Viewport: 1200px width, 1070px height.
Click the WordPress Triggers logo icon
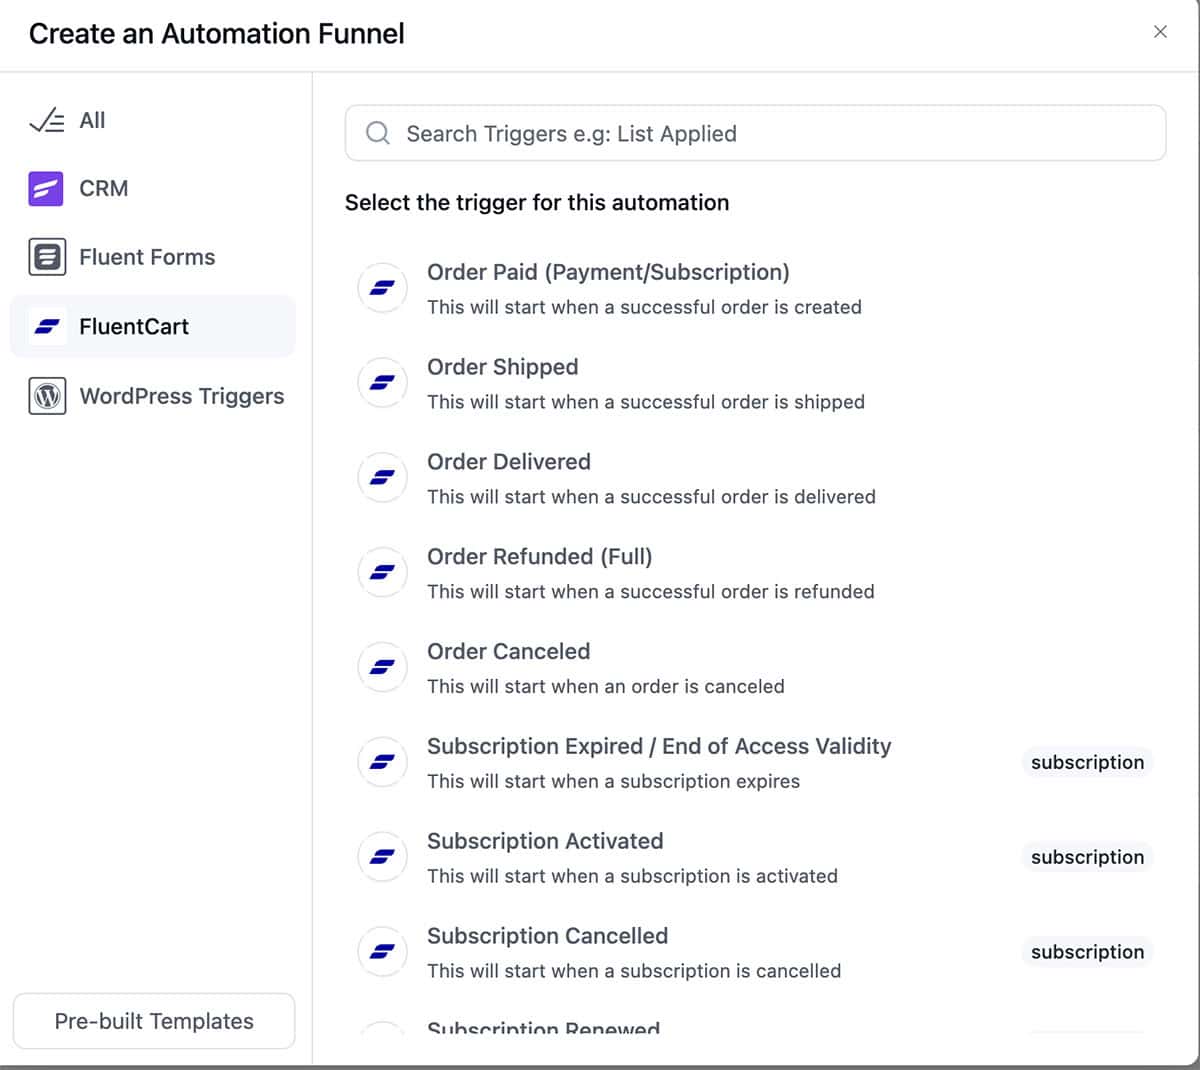tap(47, 396)
